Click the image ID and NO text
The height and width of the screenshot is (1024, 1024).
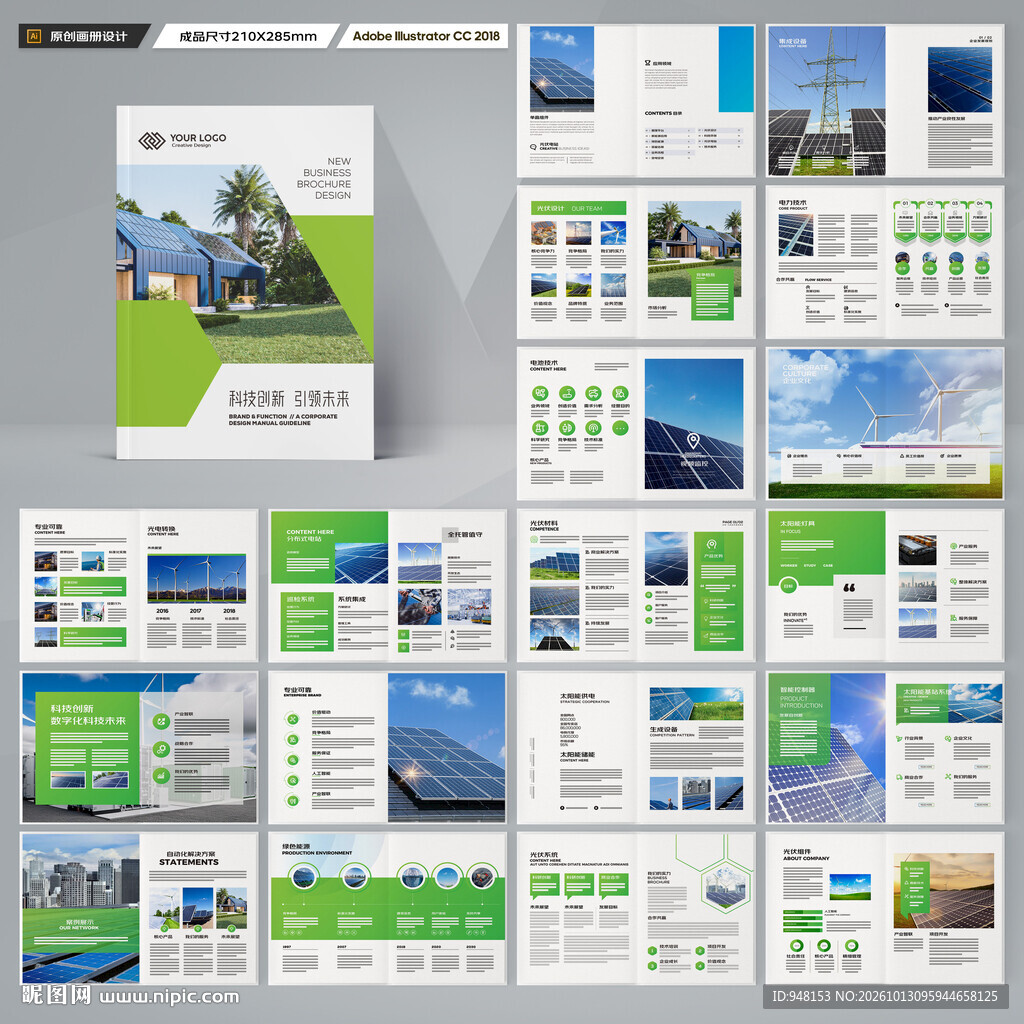pos(885,996)
